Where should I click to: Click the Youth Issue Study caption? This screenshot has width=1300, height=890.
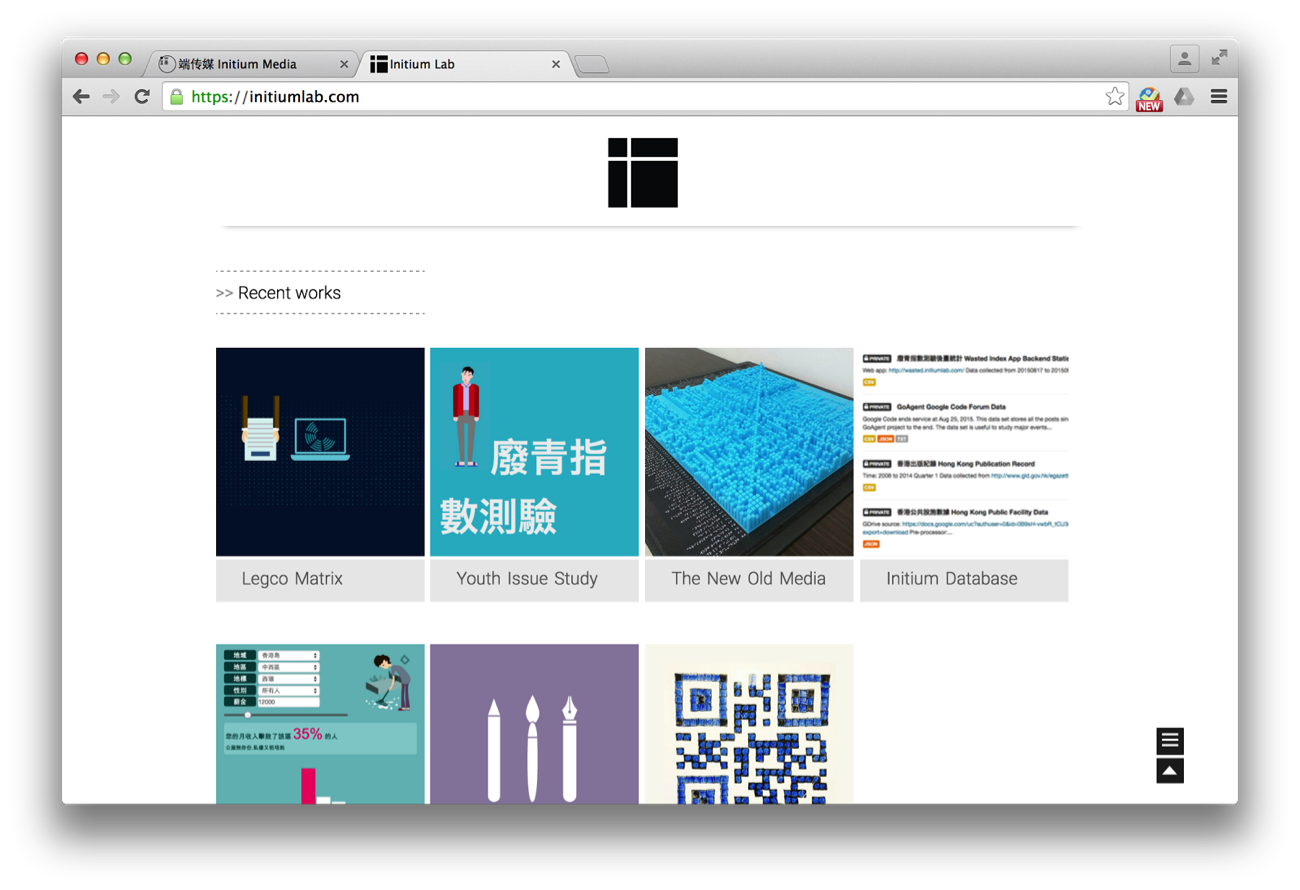pos(534,579)
